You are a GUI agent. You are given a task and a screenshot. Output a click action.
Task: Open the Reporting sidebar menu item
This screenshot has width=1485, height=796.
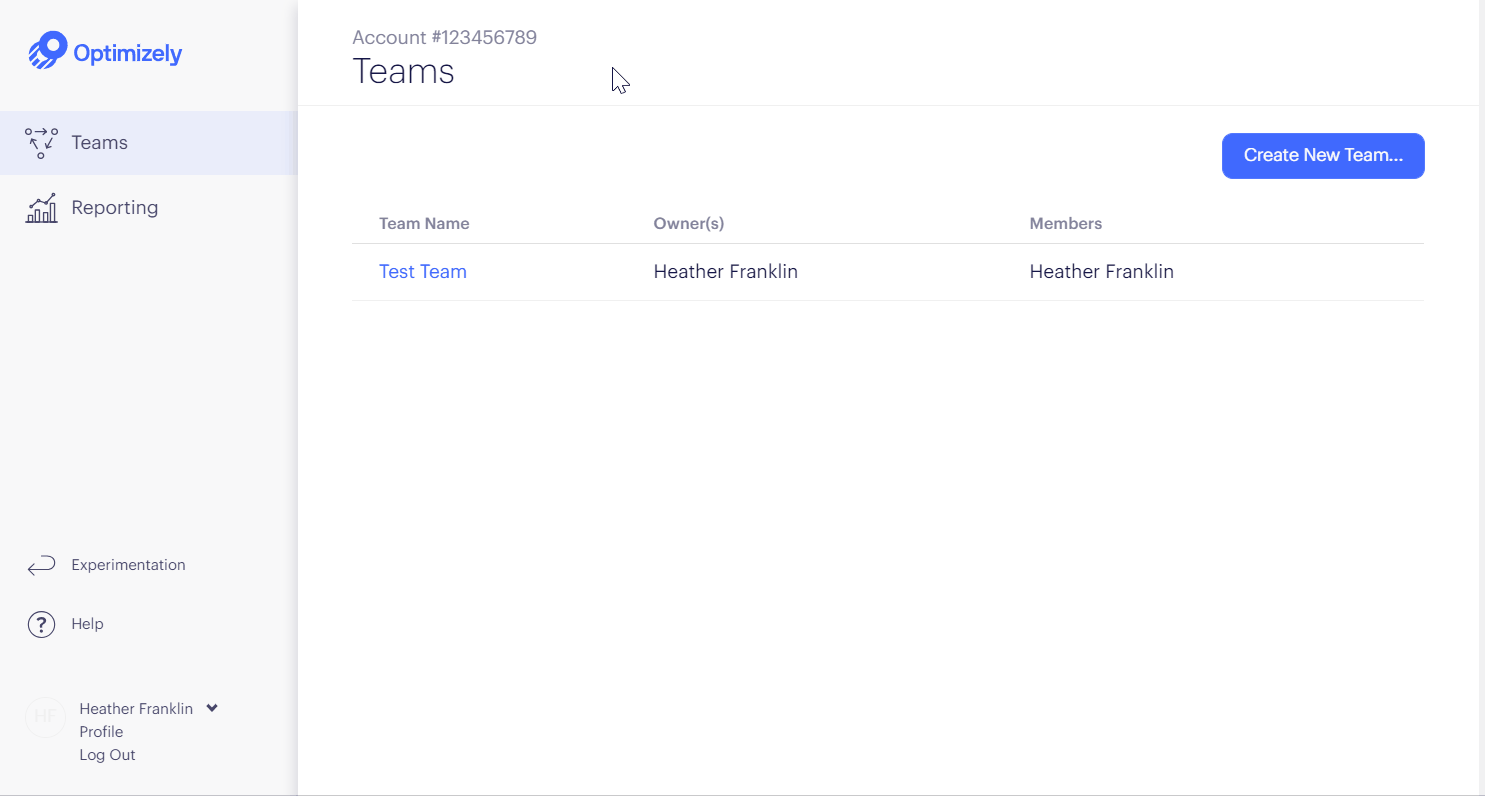pyautogui.click(x=149, y=208)
